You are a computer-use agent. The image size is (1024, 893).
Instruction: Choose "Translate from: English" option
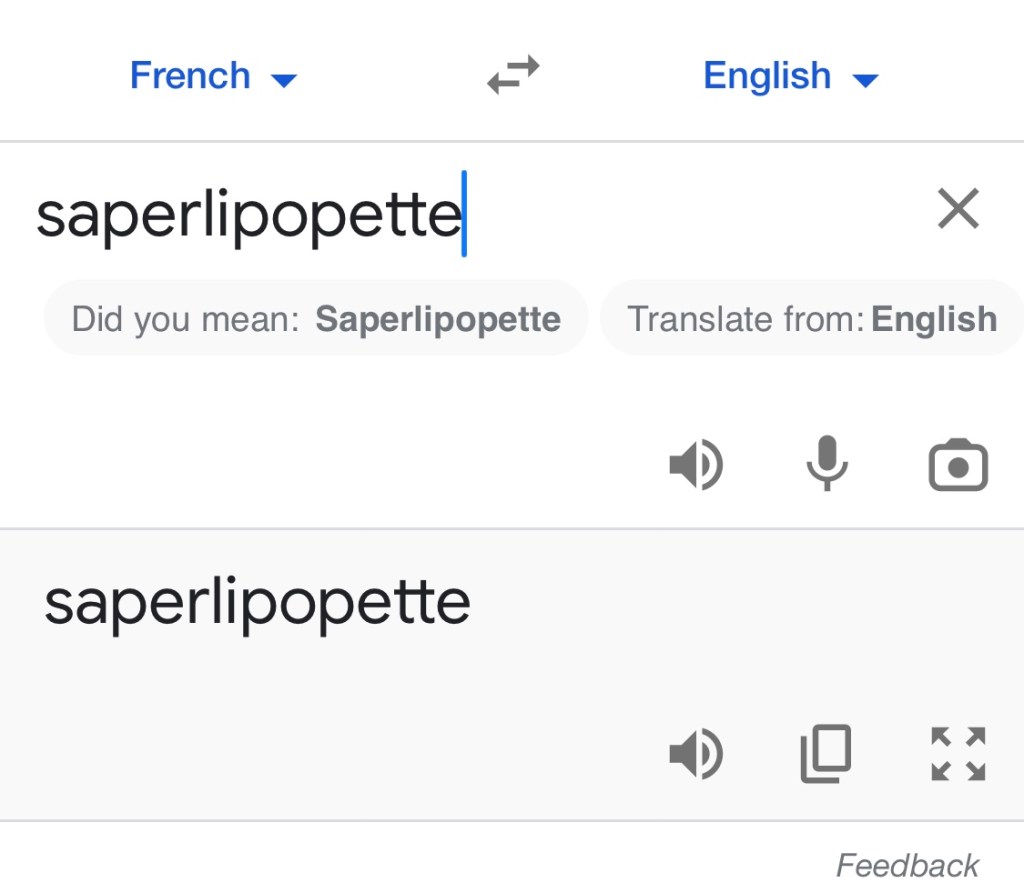[x=811, y=320]
